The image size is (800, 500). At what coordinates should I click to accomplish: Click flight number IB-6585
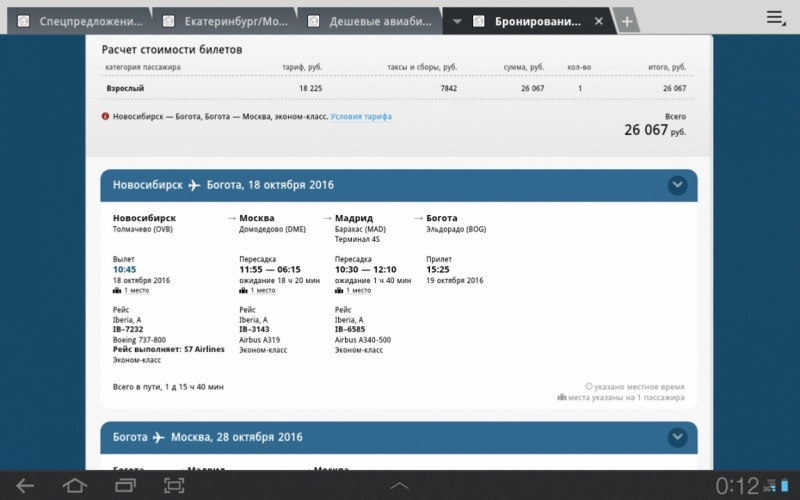tap(350, 330)
